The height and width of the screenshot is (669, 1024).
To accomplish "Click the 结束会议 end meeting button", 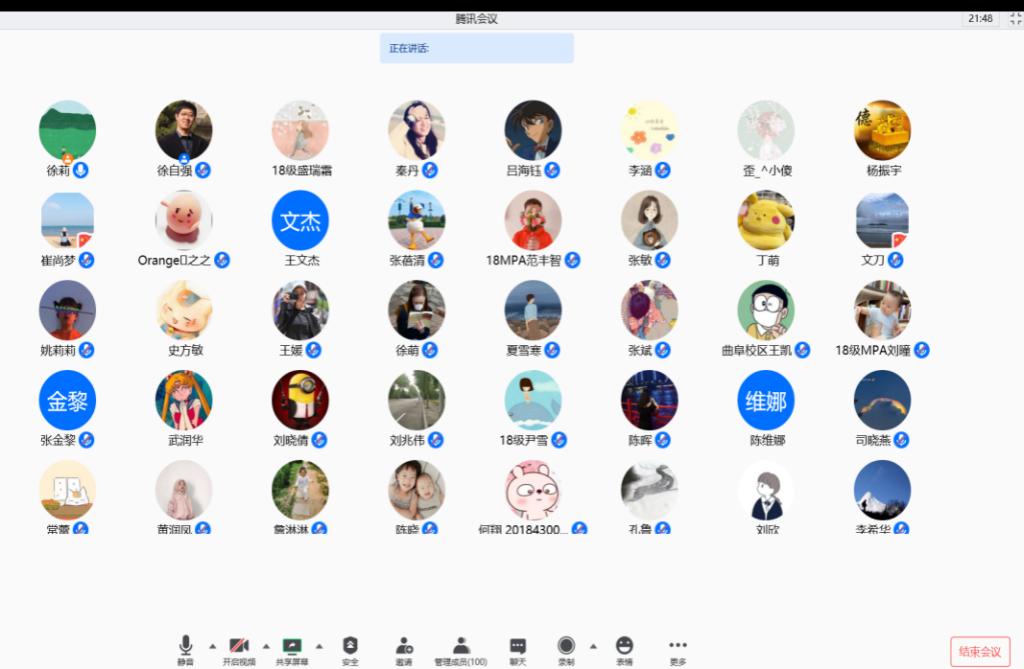I will click(x=979, y=652).
